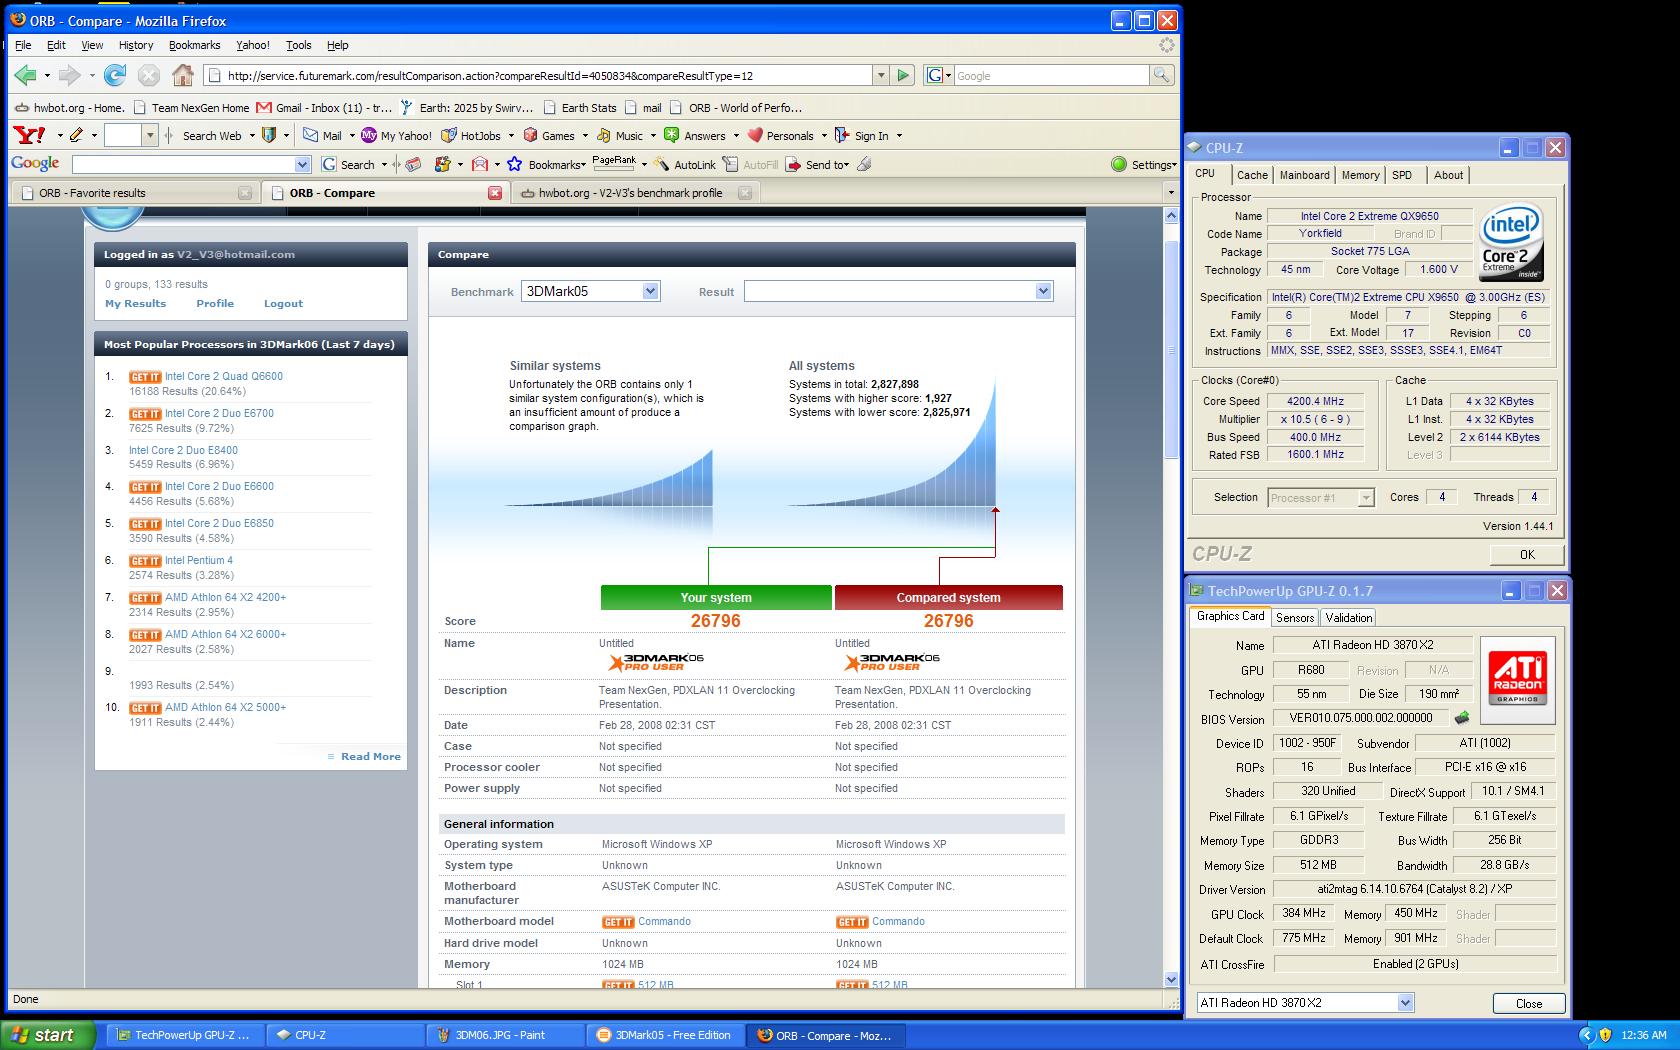The height and width of the screenshot is (1050, 1680).
Task: Click the BIOS save chip icon in GPU-Z
Action: (1462, 718)
